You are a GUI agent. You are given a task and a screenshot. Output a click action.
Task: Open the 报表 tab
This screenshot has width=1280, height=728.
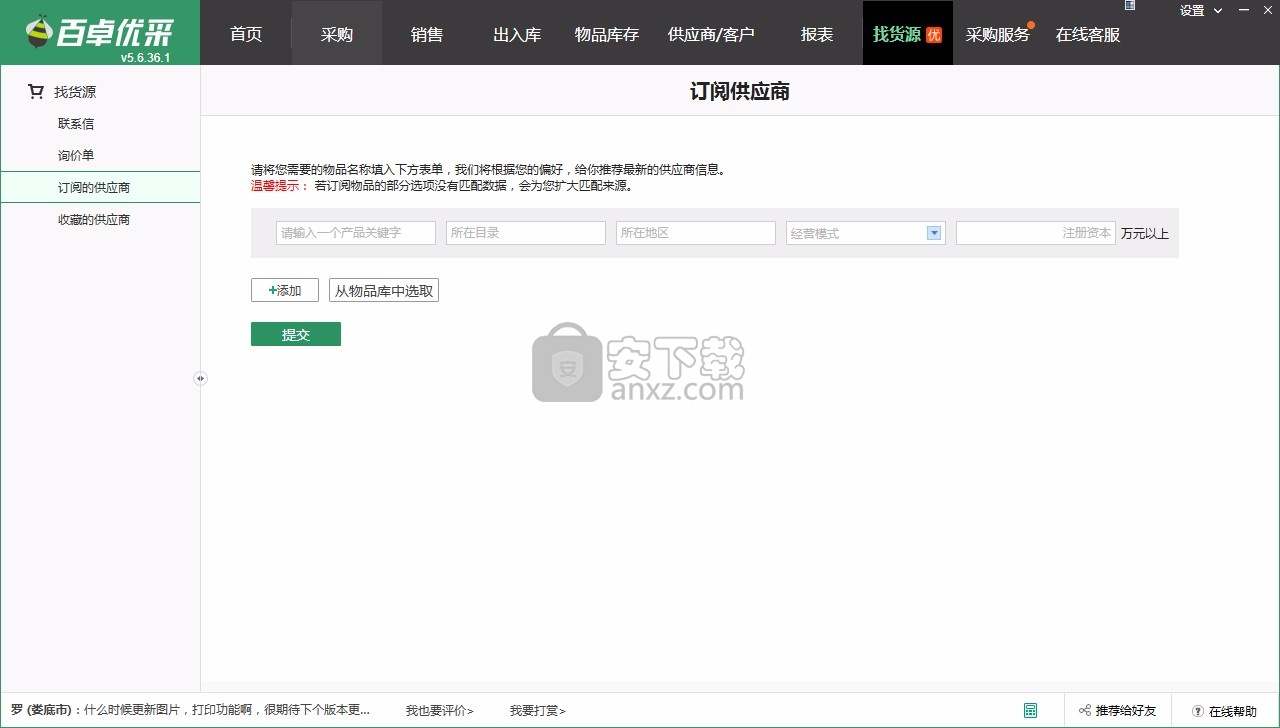pyautogui.click(x=817, y=34)
